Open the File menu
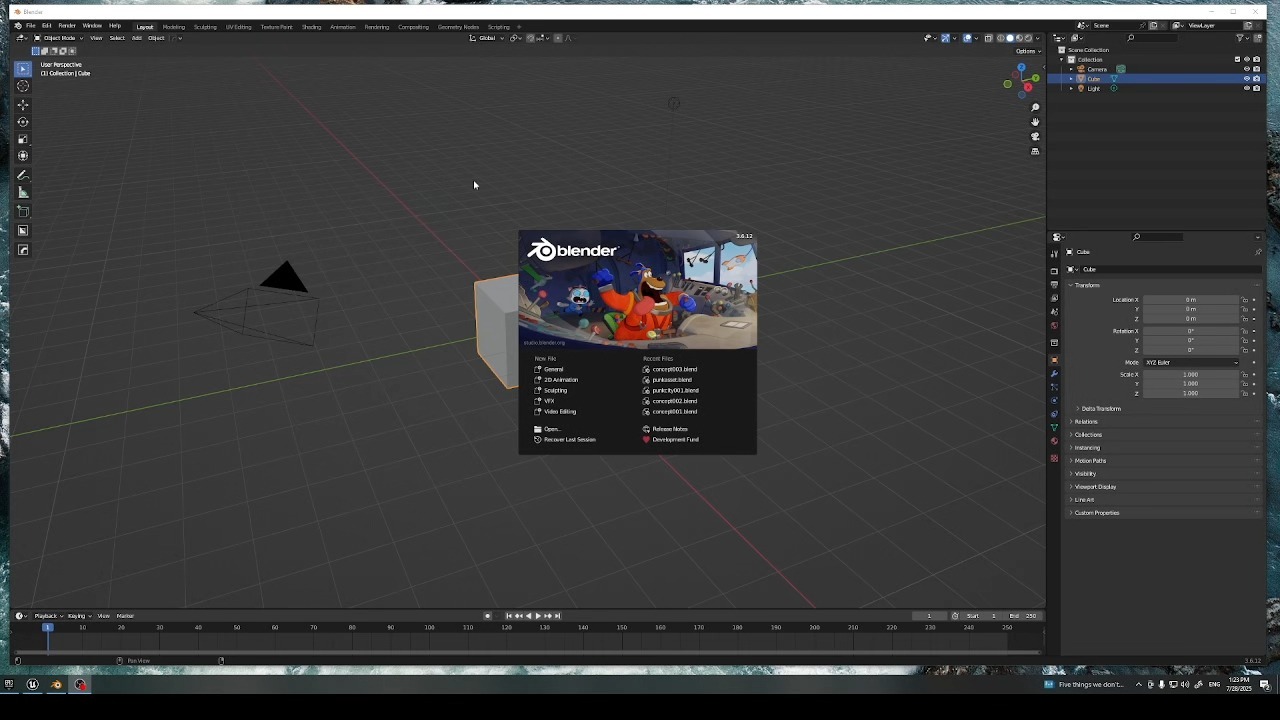Viewport: 1280px width, 720px height. 31,26
